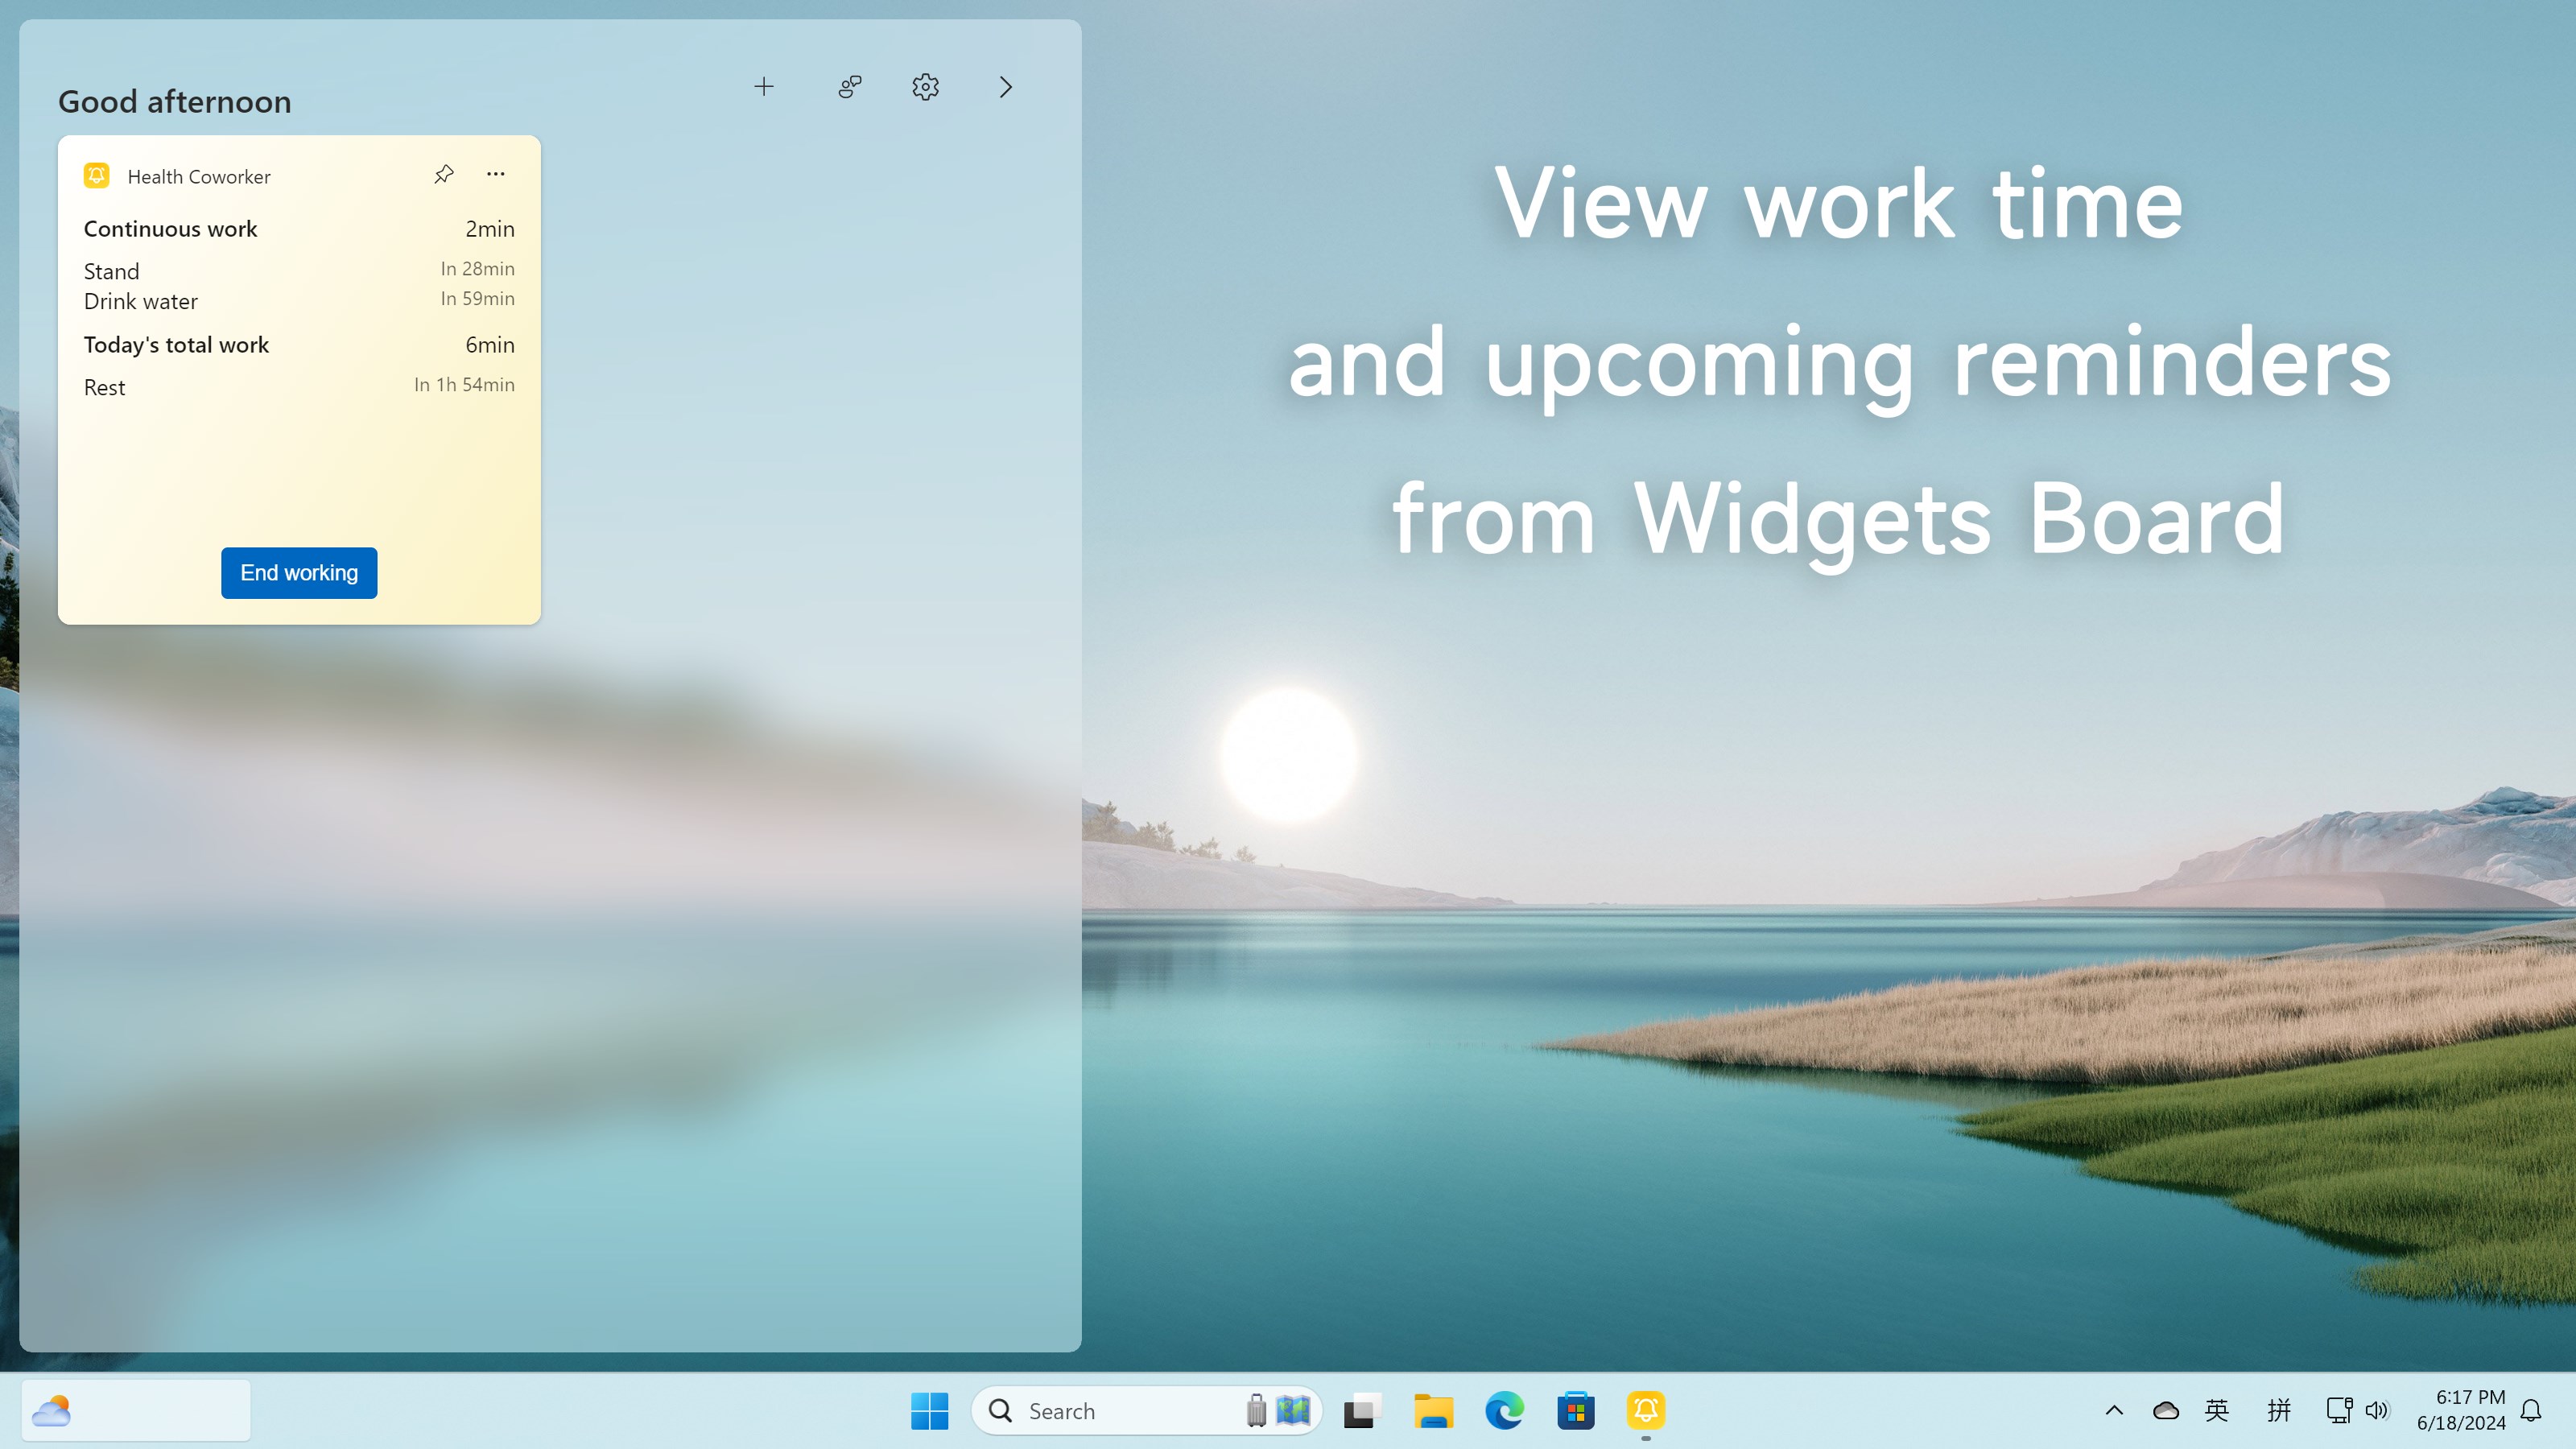Click the add widgets plus icon
The height and width of the screenshot is (1449, 2576).
tap(764, 87)
